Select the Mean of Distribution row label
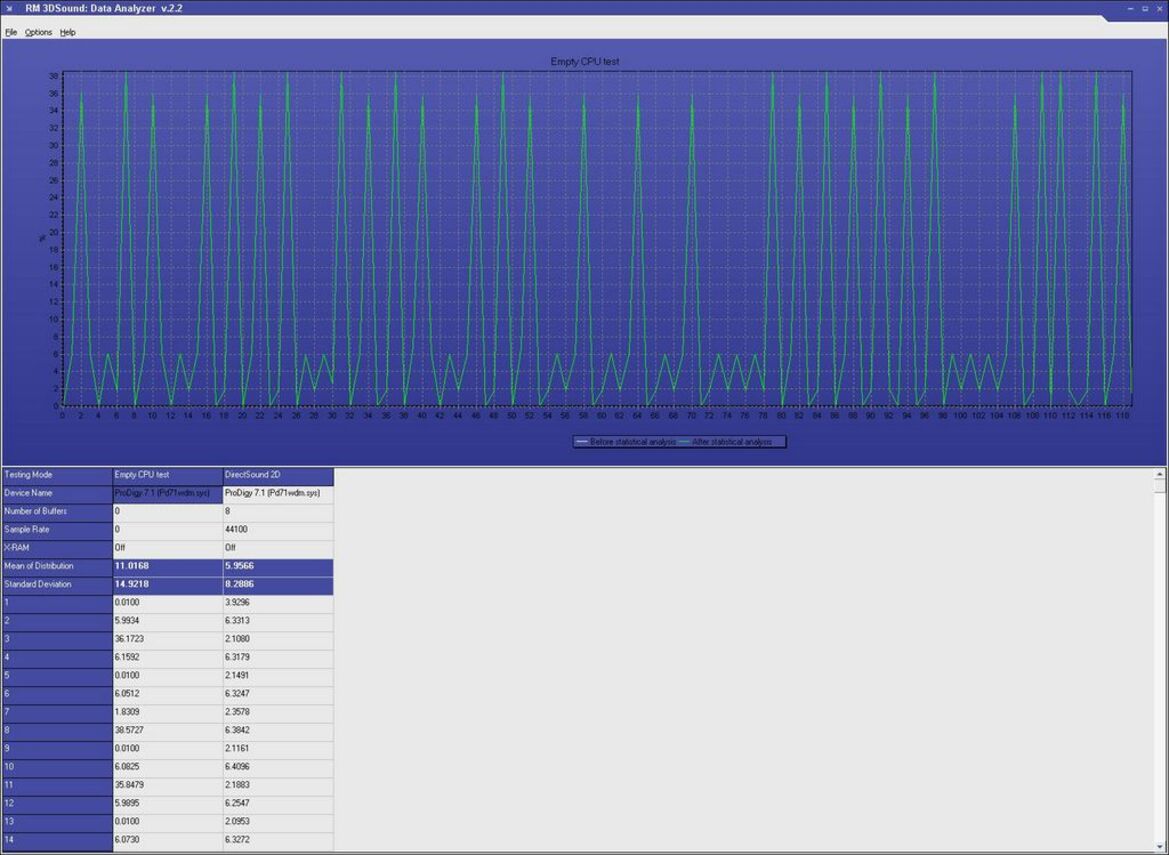The height and width of the screenshot is (855, 1169). [x=57, y=567]
